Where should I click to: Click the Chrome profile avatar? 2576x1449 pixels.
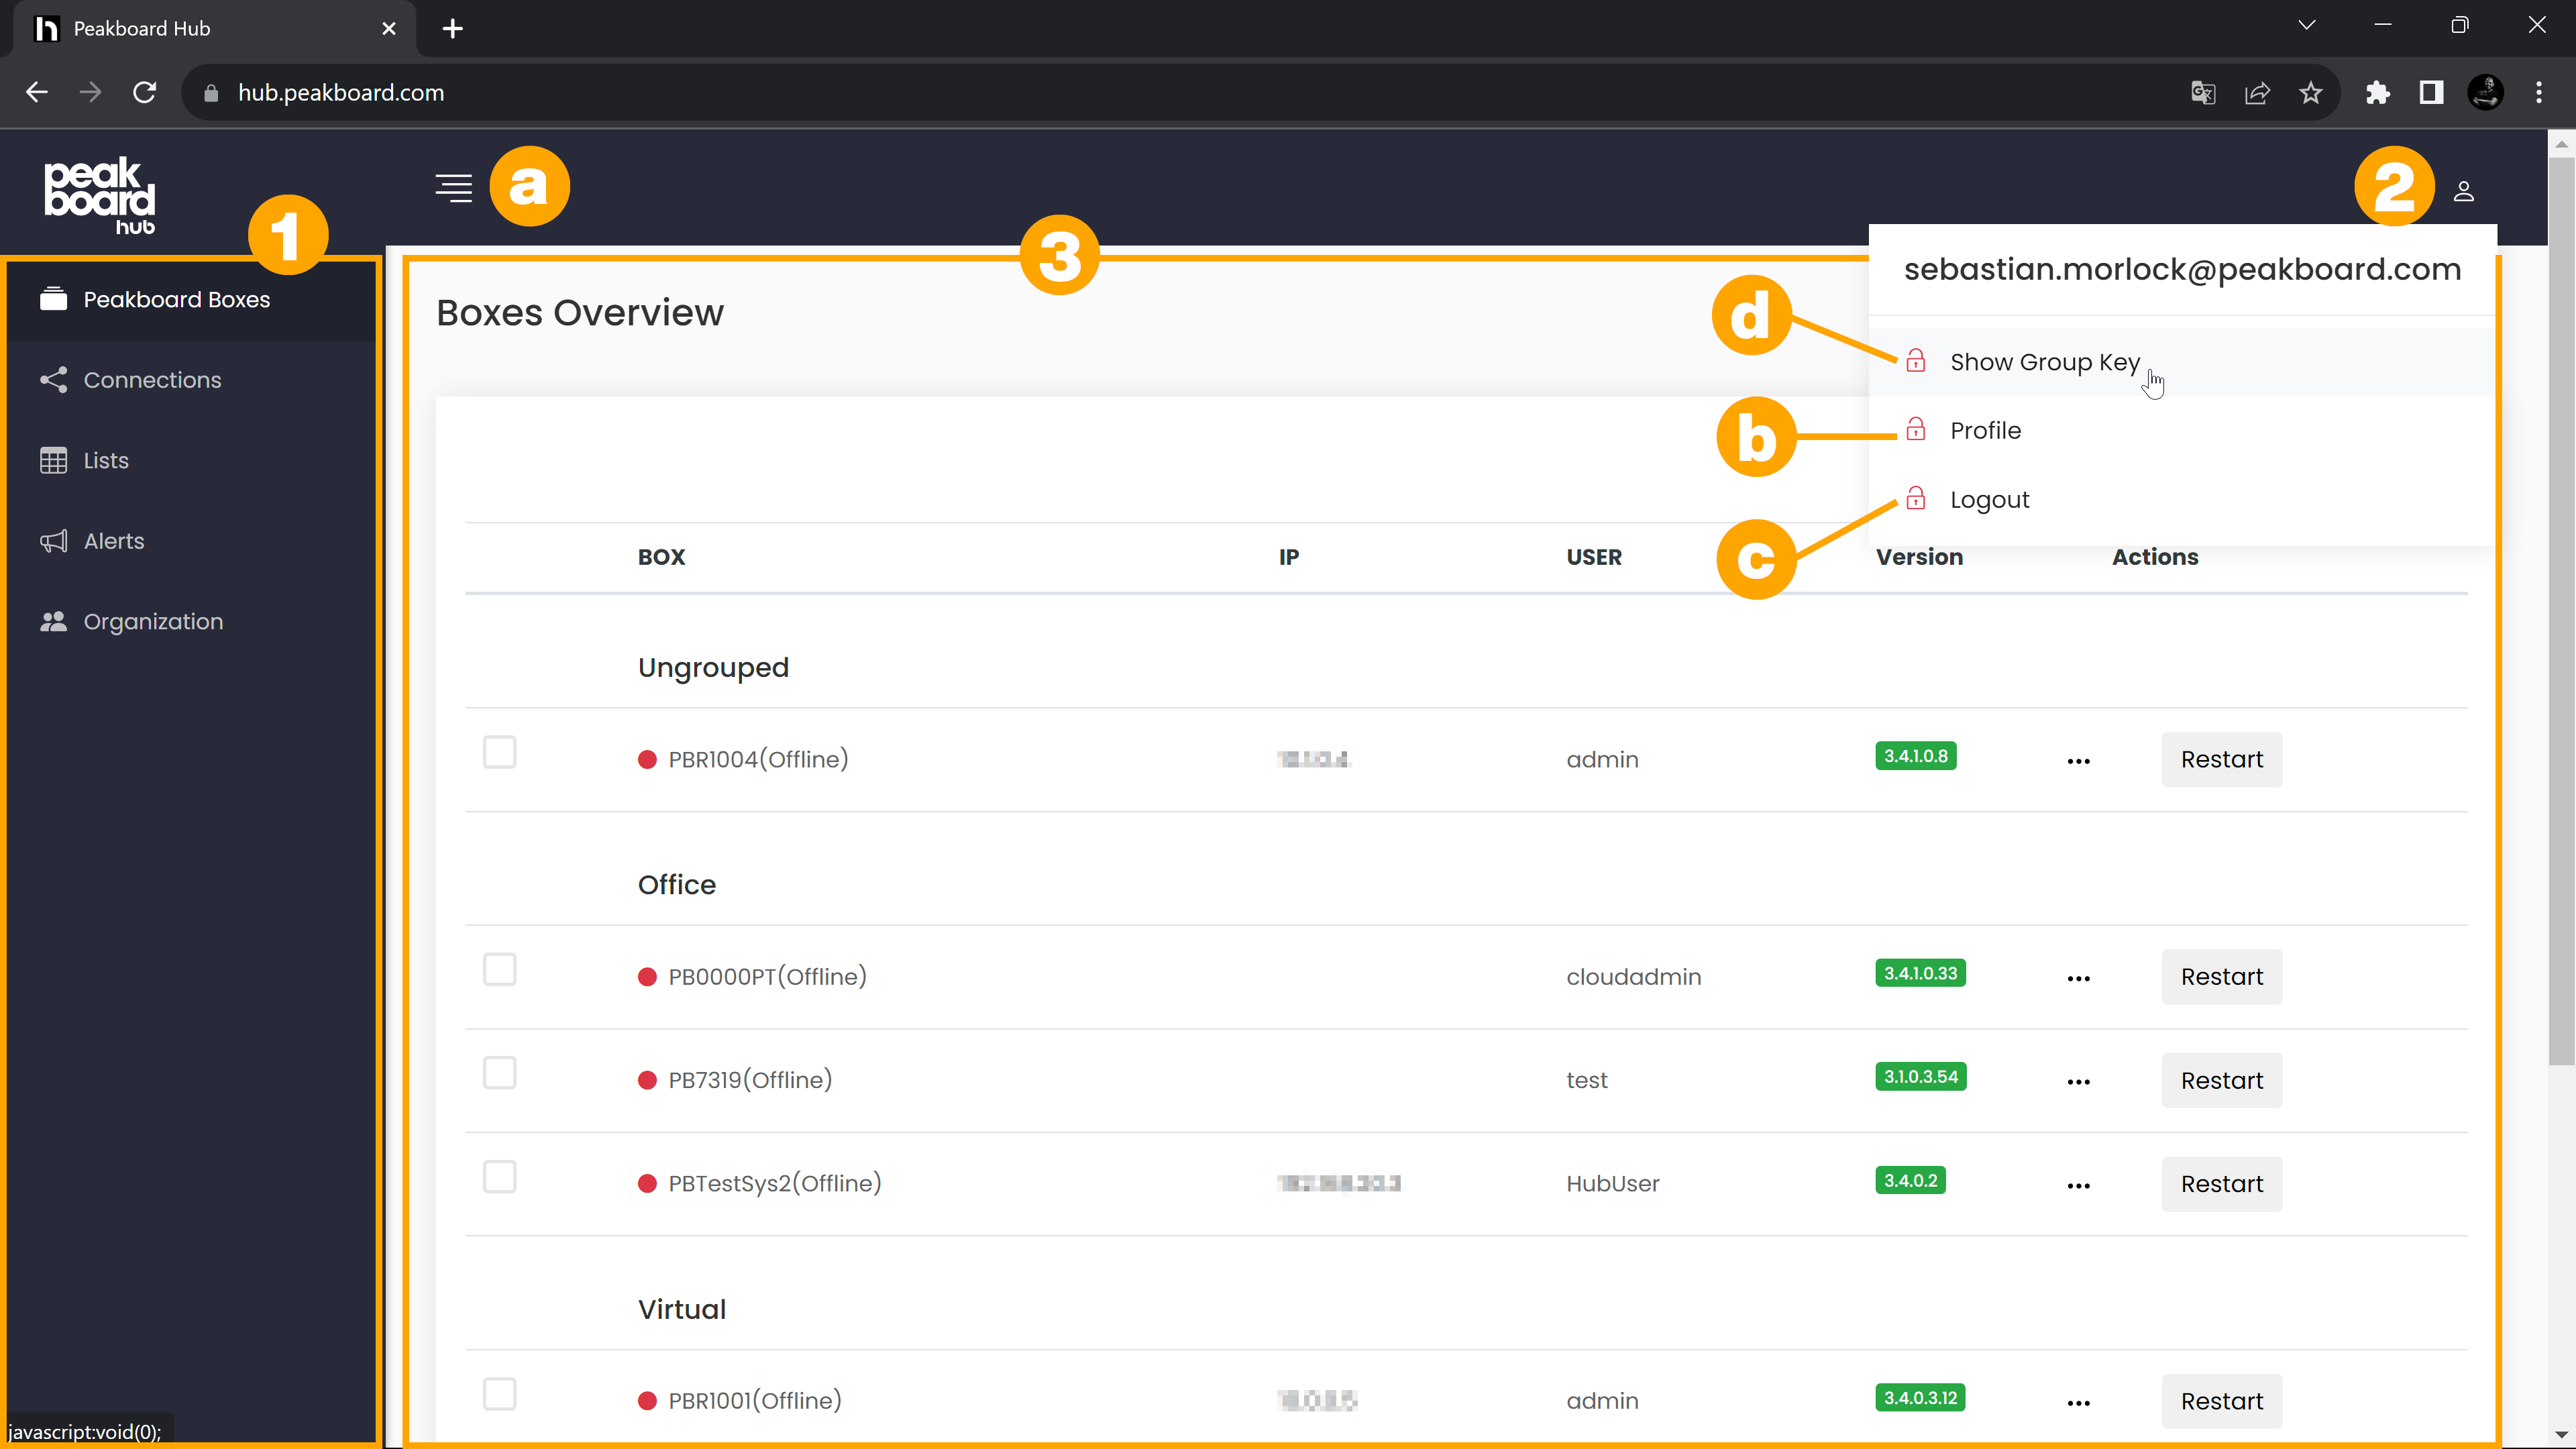pyautogui.click(x=2485, y=93)
